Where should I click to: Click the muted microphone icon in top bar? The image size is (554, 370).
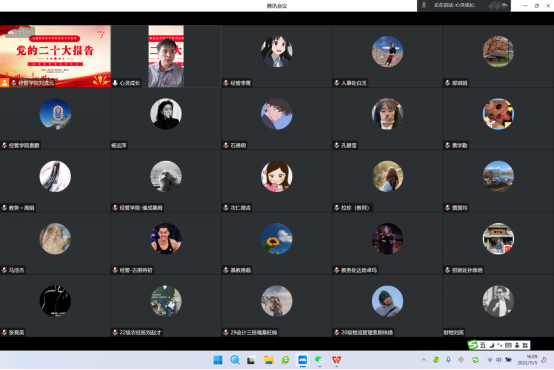(424, 5)
